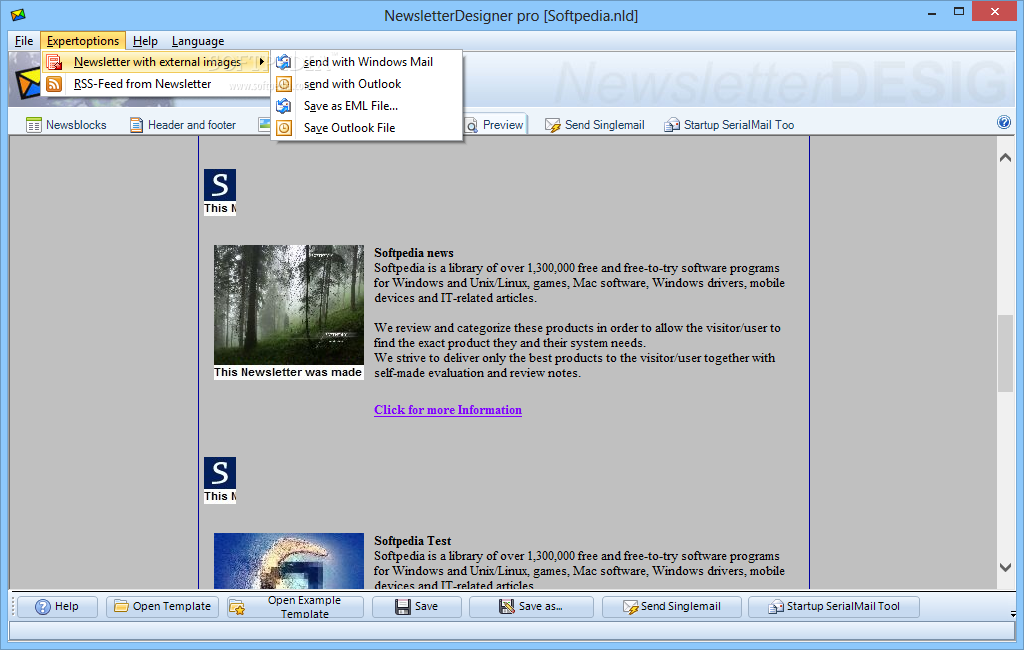
Task: Click the application icon in title bar
Action: pos(18,14)
